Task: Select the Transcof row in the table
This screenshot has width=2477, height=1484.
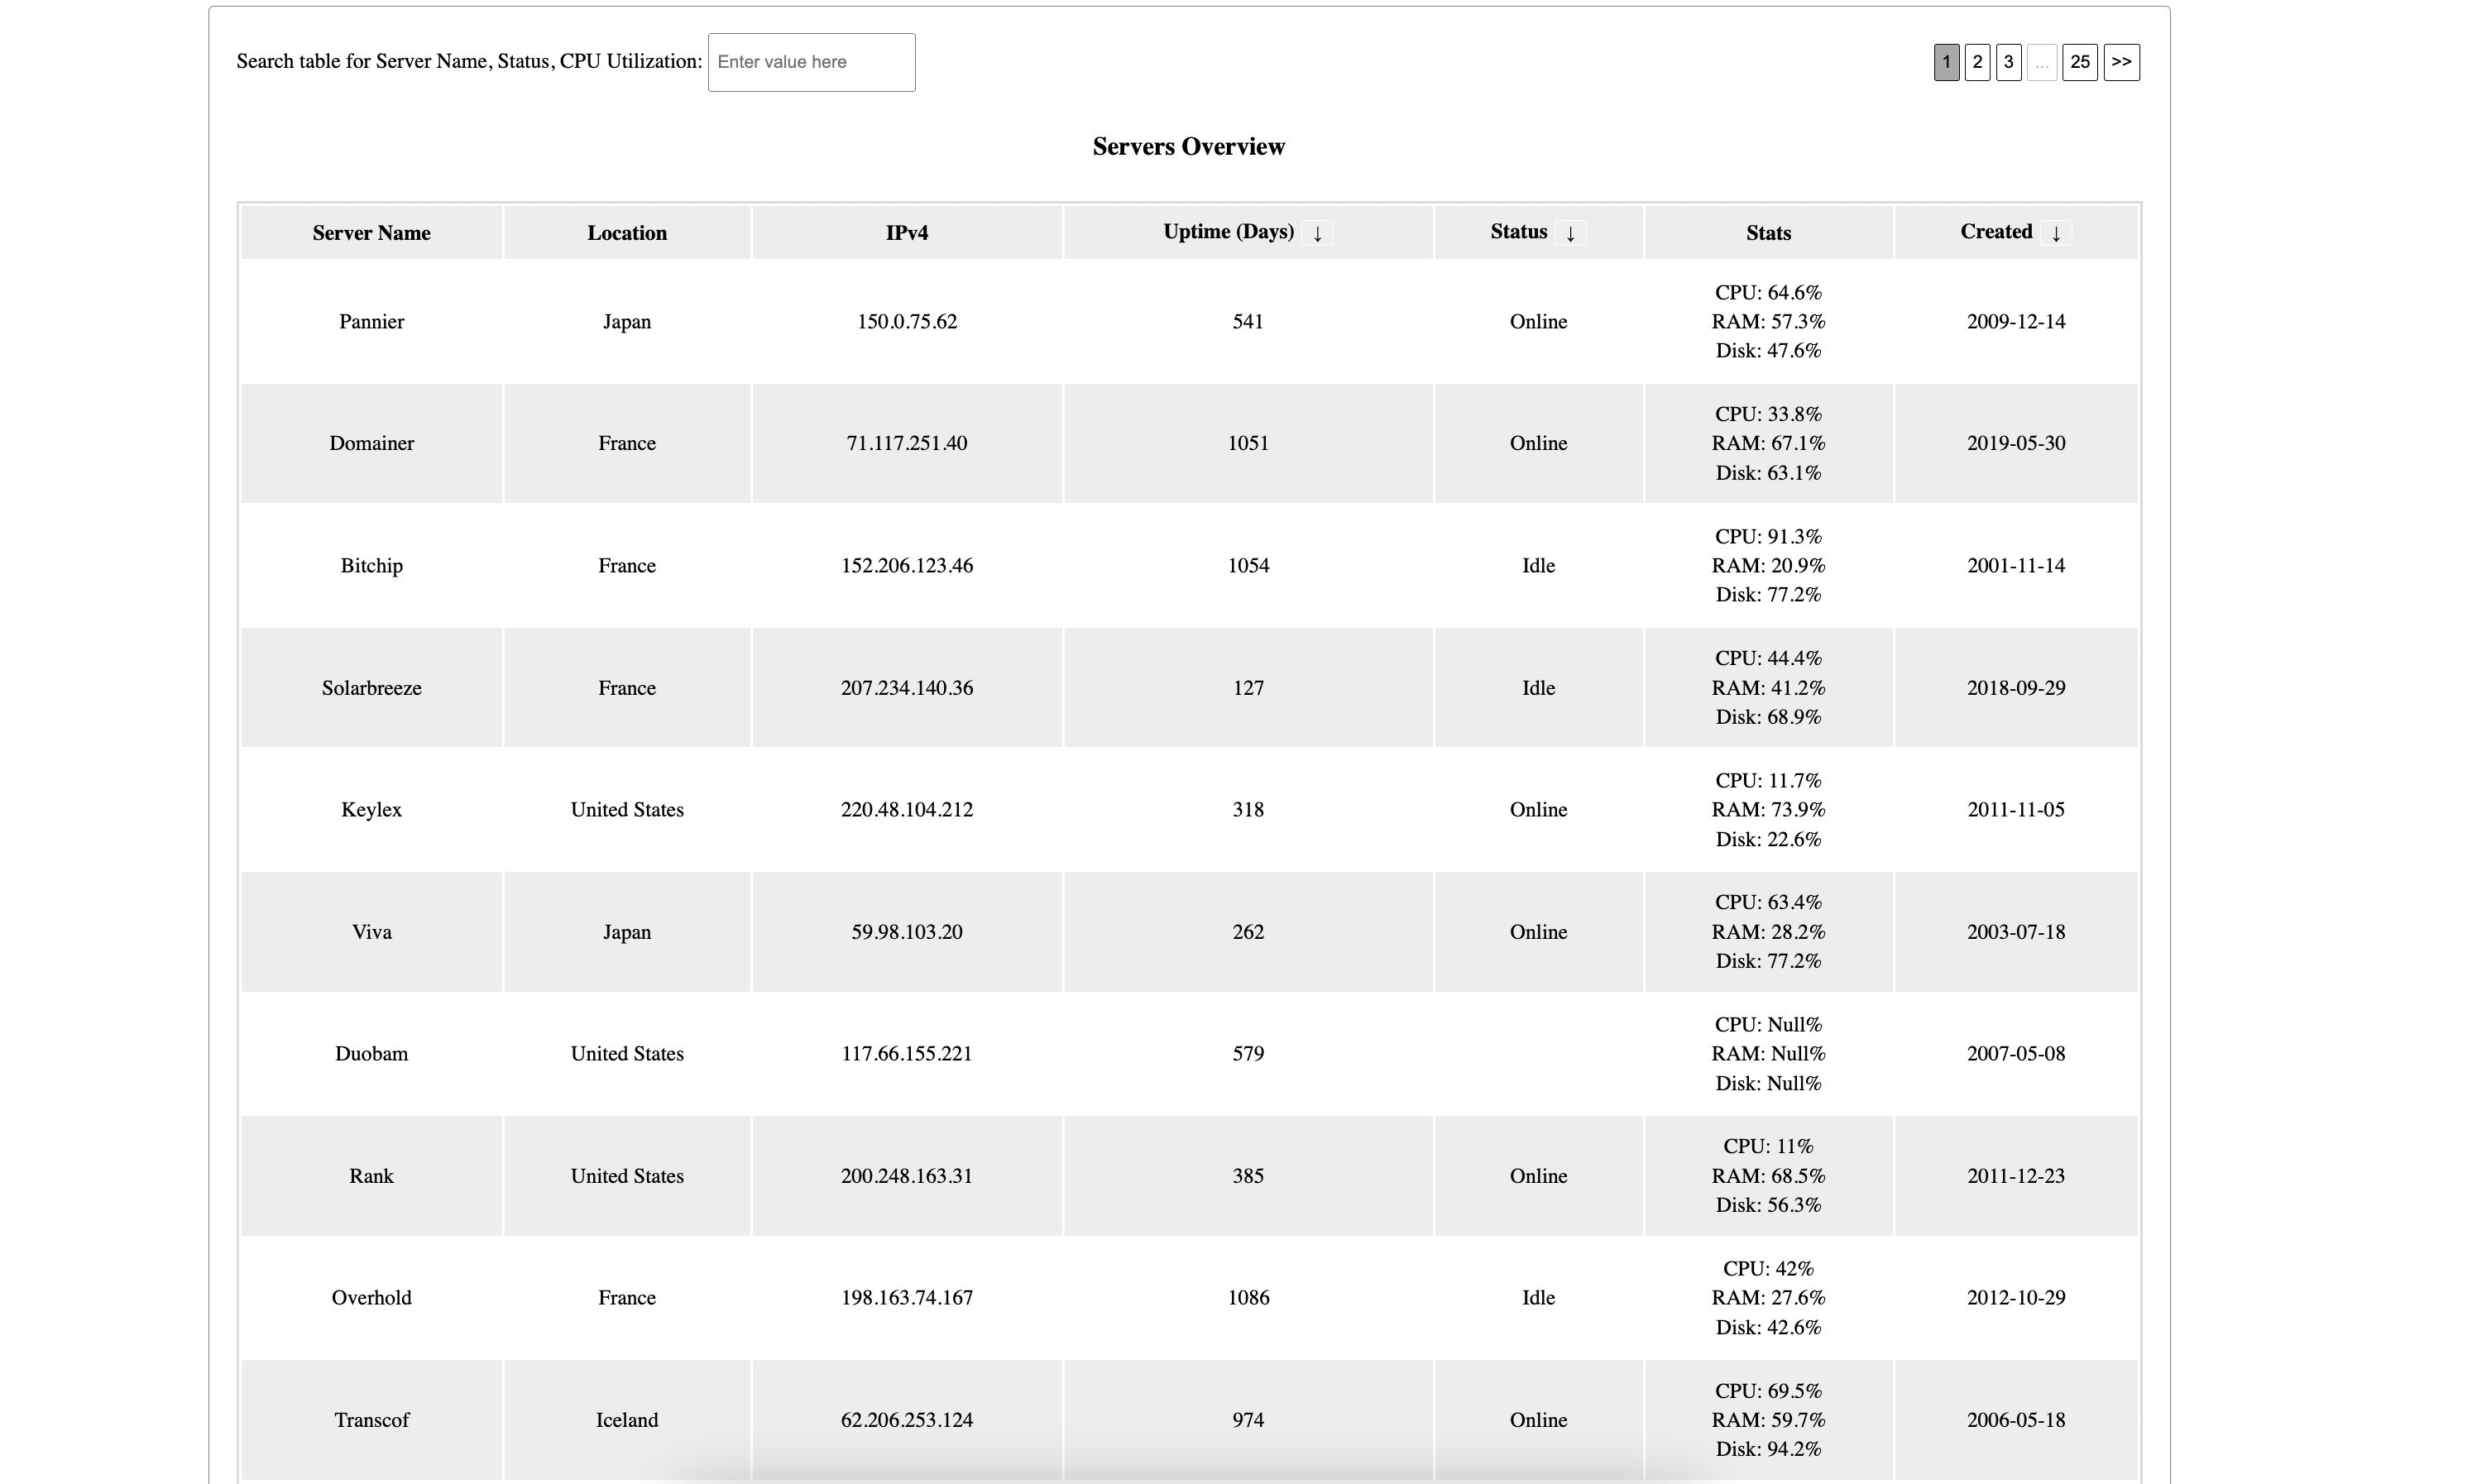Action: click(x=371, y=1419)
